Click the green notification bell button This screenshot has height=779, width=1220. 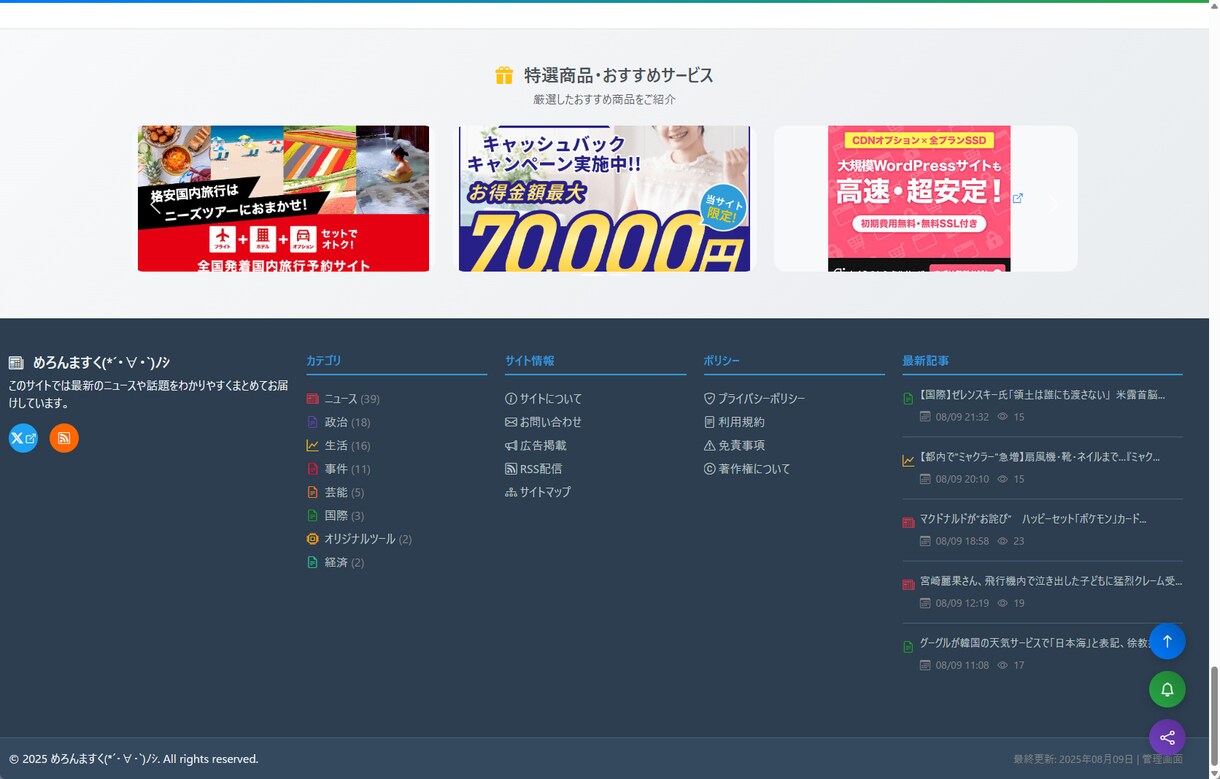pyautogui.click(x=1167, y=690)
